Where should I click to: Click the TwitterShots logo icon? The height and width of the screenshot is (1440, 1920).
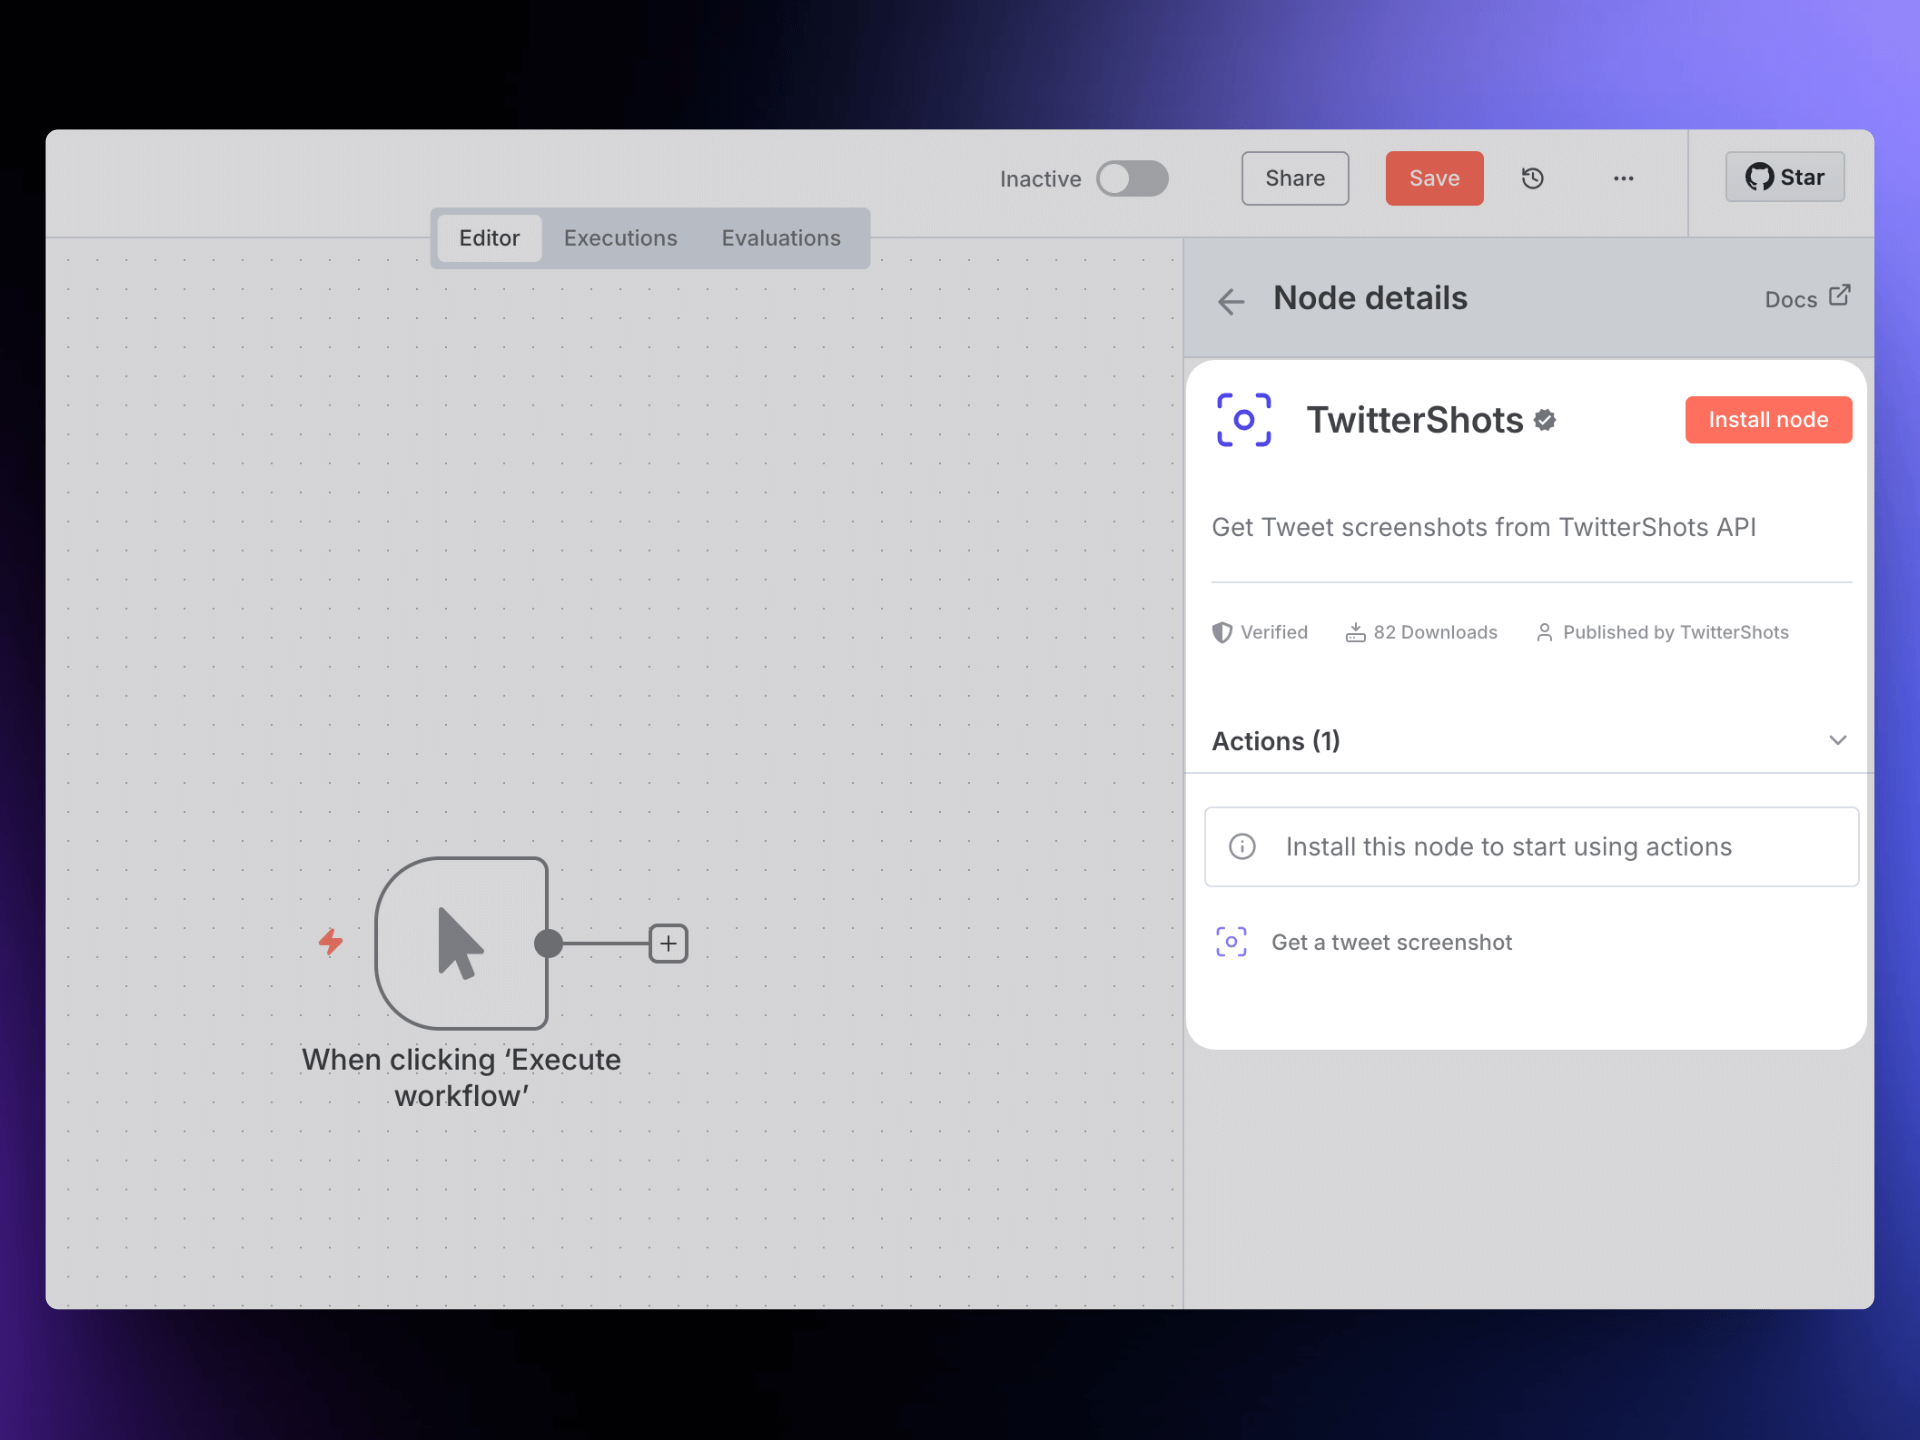[x=1243, y=420]
